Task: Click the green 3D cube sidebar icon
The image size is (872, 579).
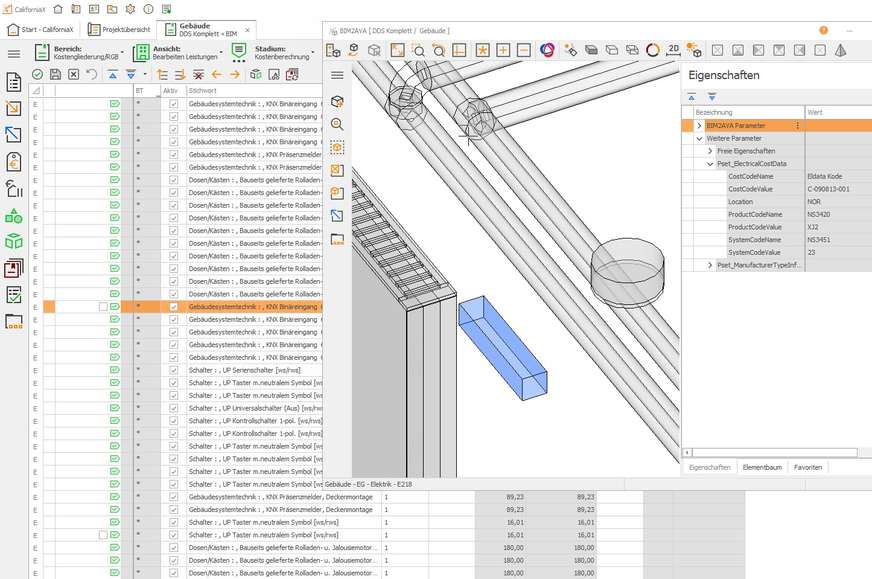Action: point(14,241)
